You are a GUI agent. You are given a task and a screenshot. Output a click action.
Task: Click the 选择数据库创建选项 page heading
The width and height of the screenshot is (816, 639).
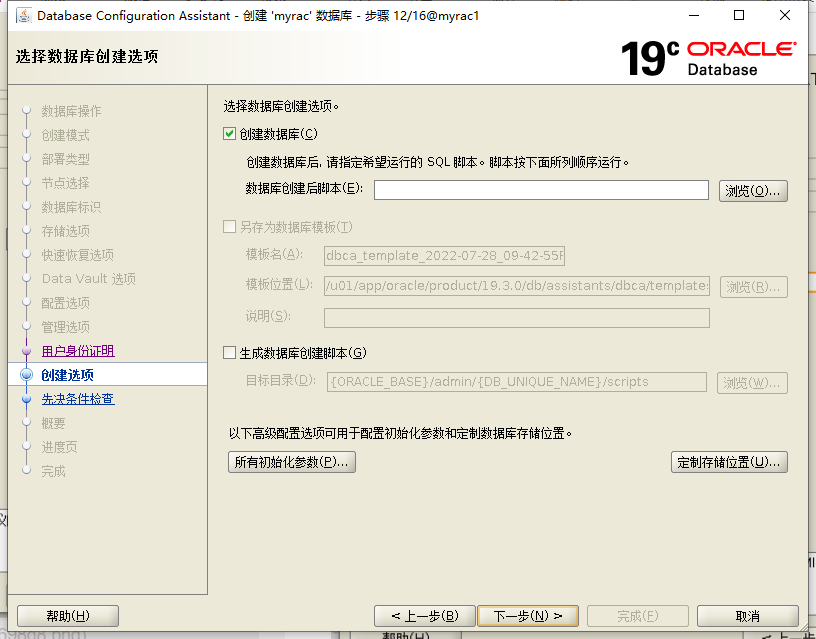87,56
